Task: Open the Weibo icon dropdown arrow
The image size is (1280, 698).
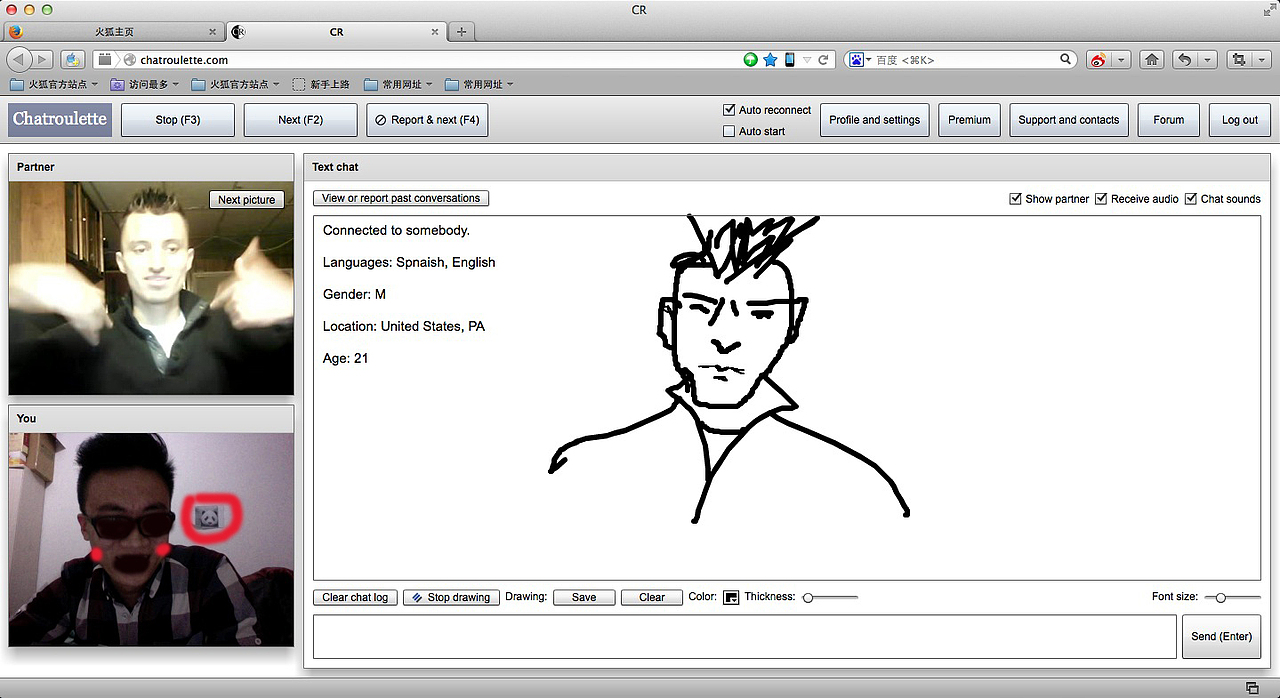Action: (x=1121, y=60)
